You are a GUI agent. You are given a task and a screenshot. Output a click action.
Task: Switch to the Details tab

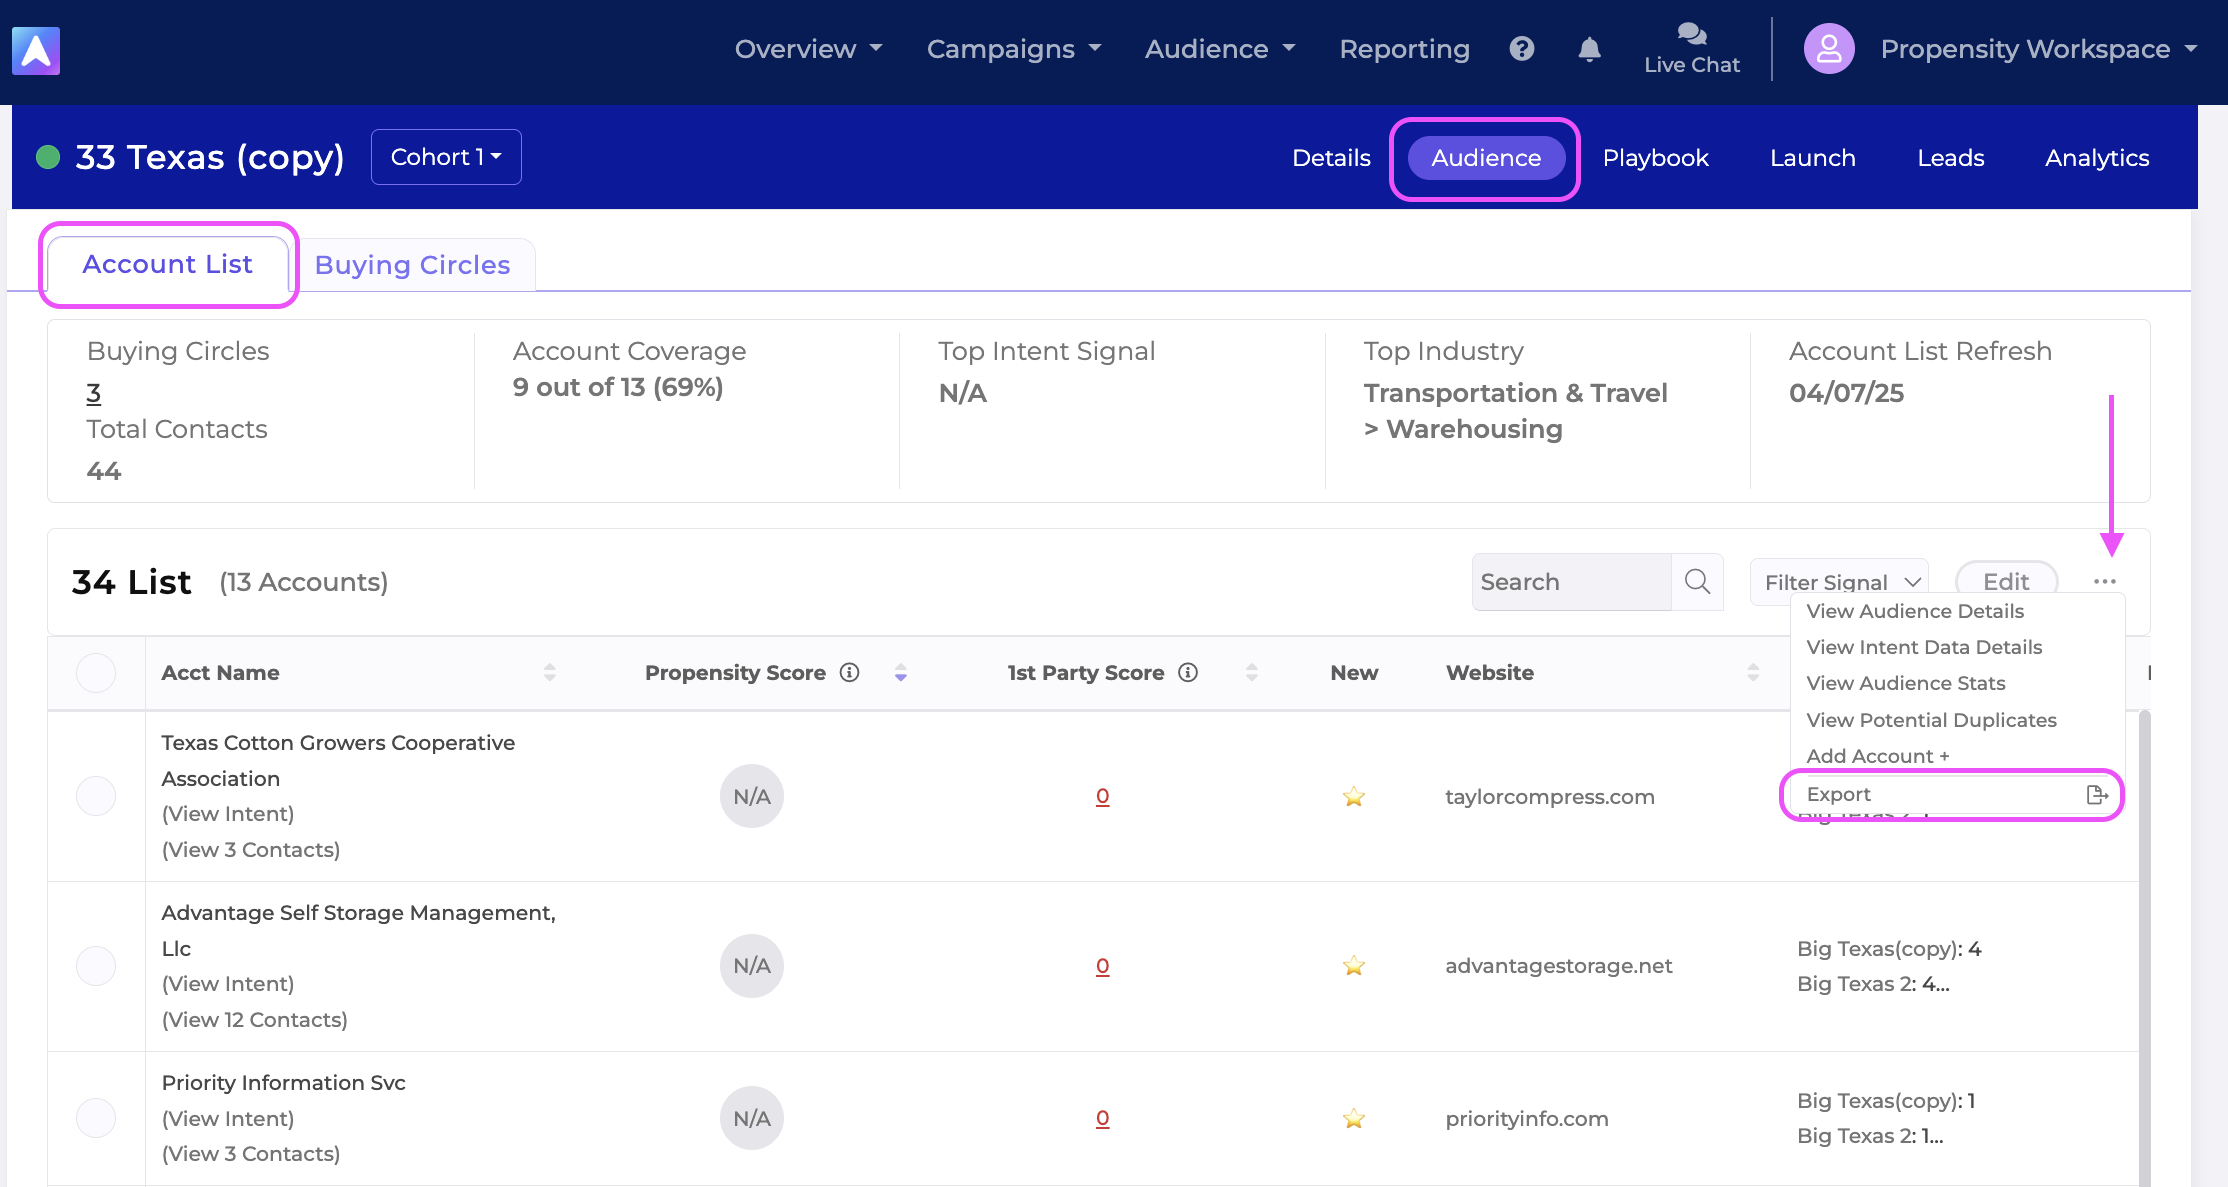[x=1331, y=158]
